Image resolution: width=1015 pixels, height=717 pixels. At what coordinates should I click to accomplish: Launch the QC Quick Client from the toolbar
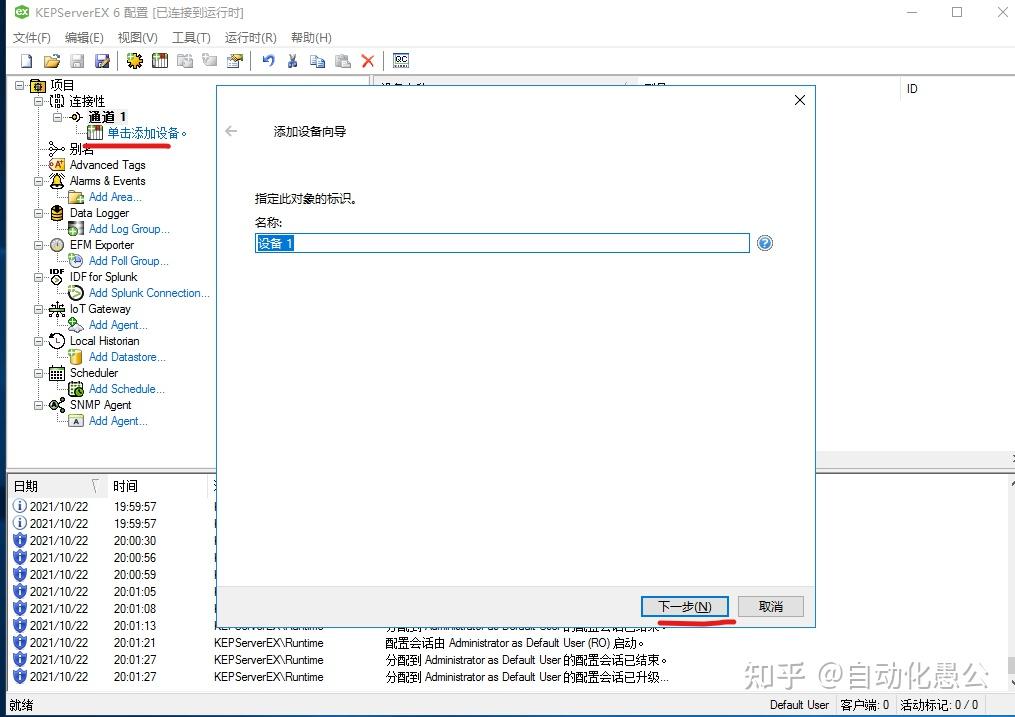pos(400,60)
